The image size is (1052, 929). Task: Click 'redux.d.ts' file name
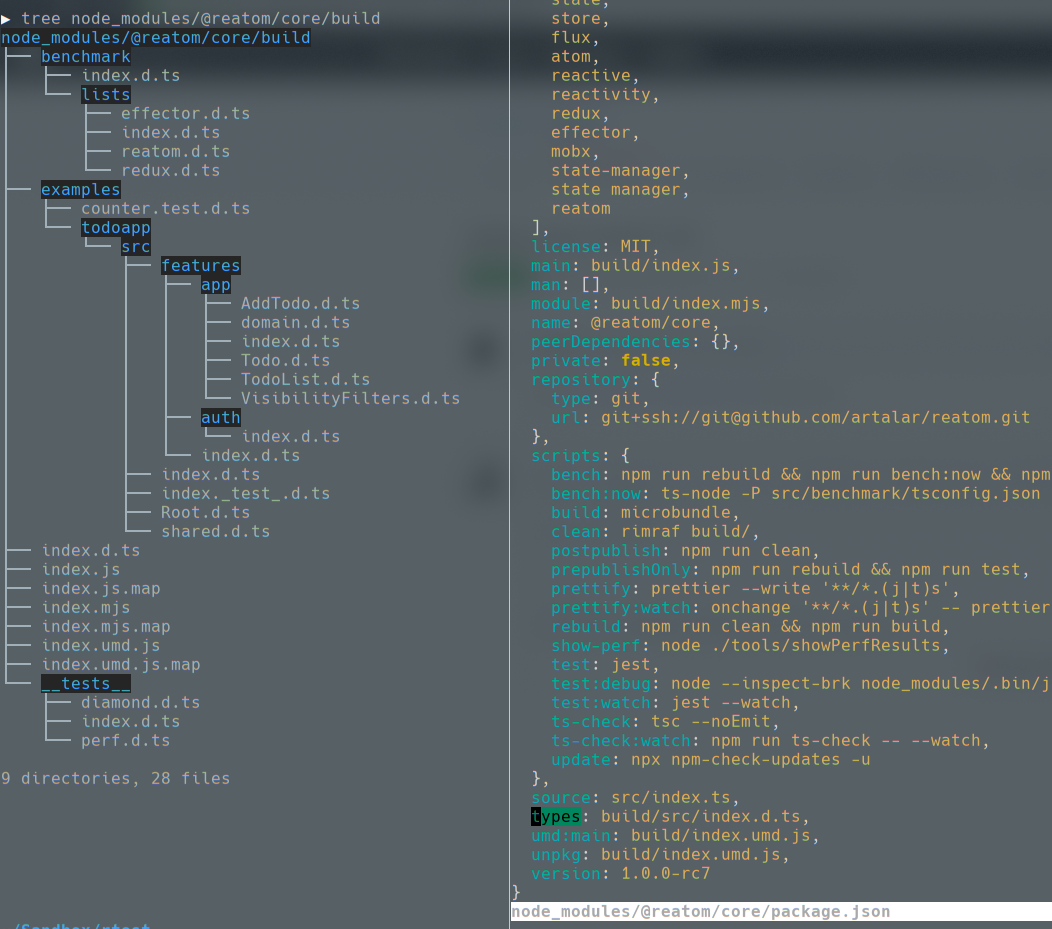(170, 170)
